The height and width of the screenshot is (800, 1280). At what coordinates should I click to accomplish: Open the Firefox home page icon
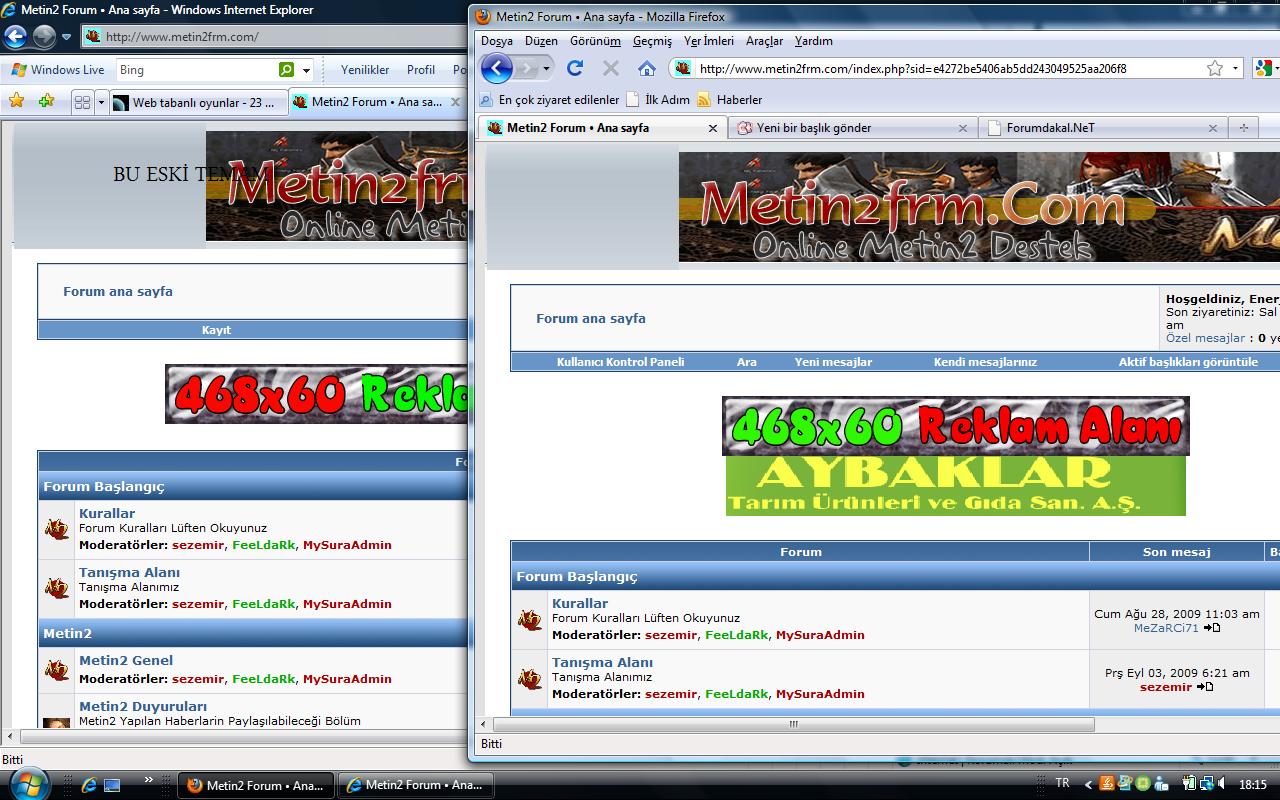[x=647, y=68]
